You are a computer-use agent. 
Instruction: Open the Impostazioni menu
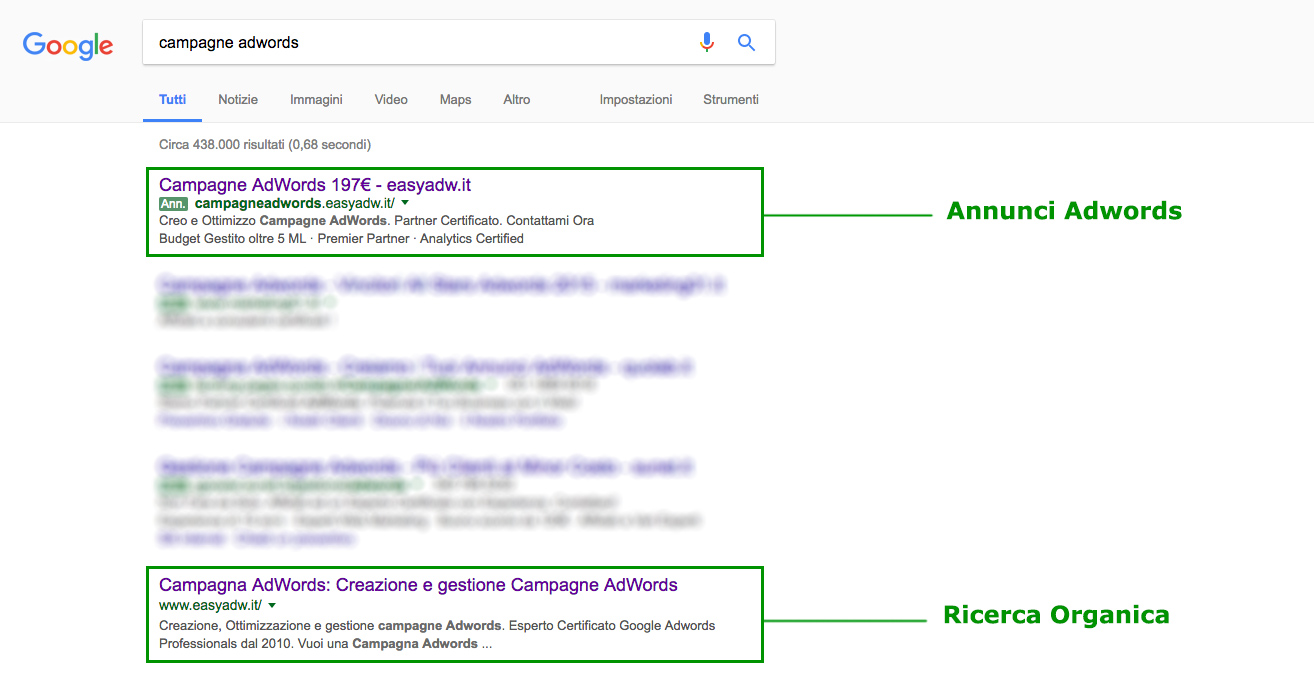coord(637,99)
